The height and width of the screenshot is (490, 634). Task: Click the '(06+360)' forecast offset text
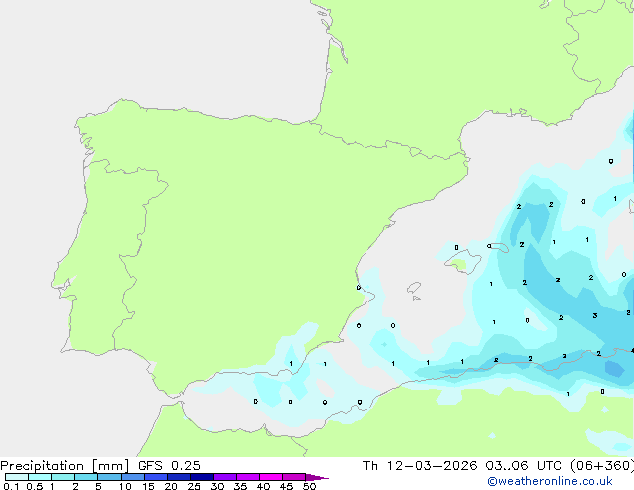[x=602, y=466]
